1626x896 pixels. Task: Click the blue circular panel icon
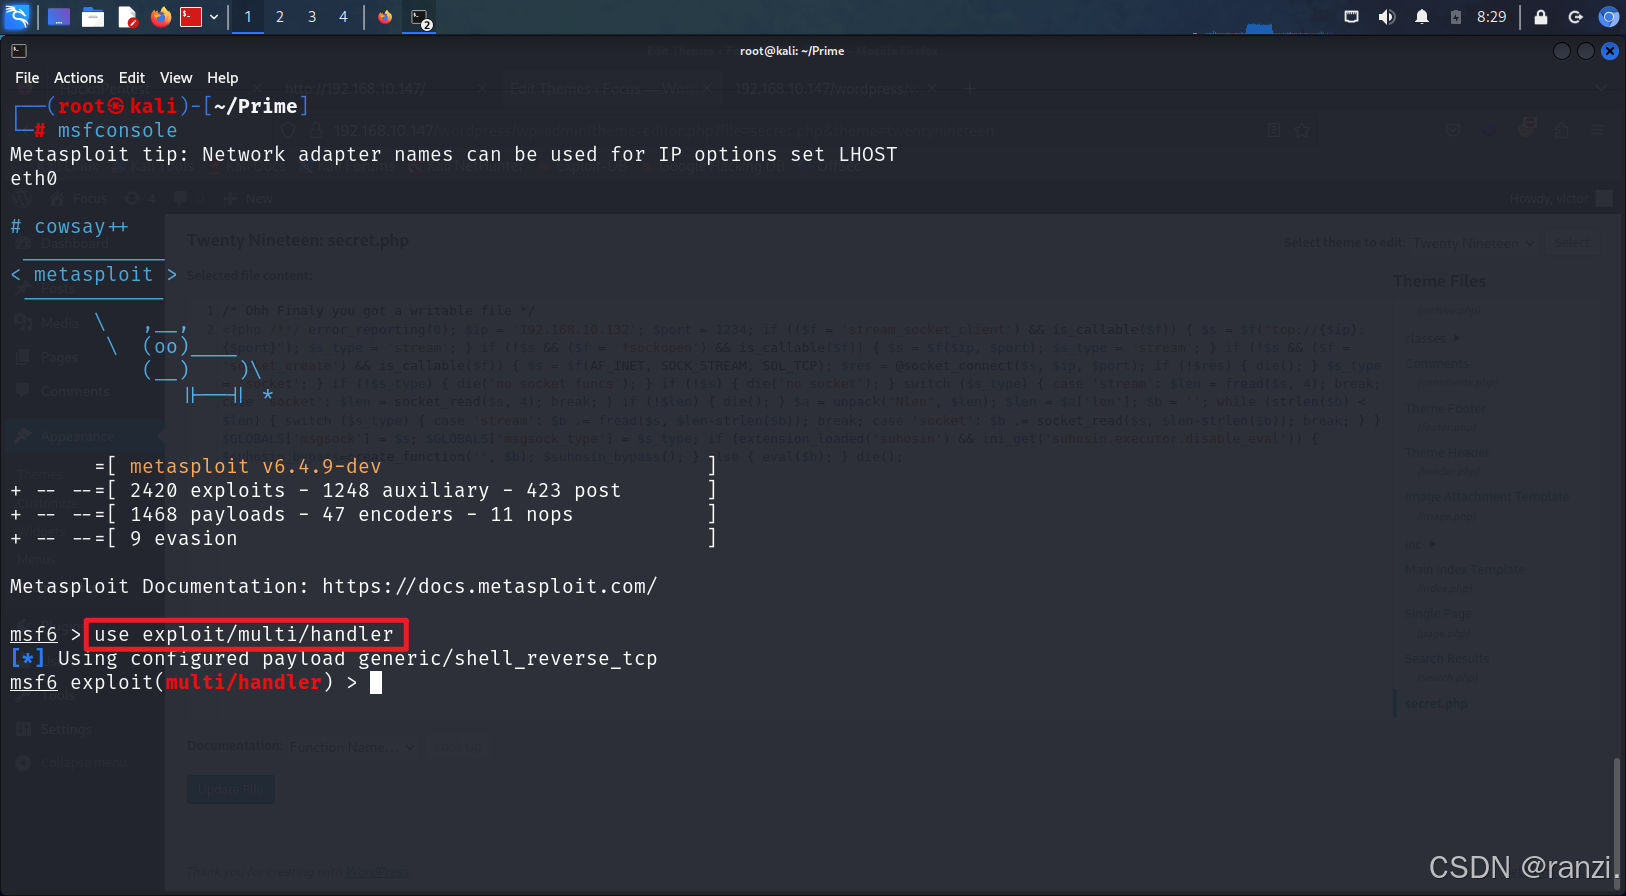(x=1608, y=17)
